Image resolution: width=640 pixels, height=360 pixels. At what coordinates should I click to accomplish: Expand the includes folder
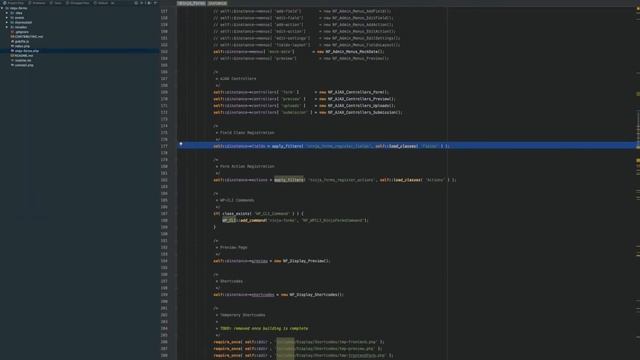point(7,27)
